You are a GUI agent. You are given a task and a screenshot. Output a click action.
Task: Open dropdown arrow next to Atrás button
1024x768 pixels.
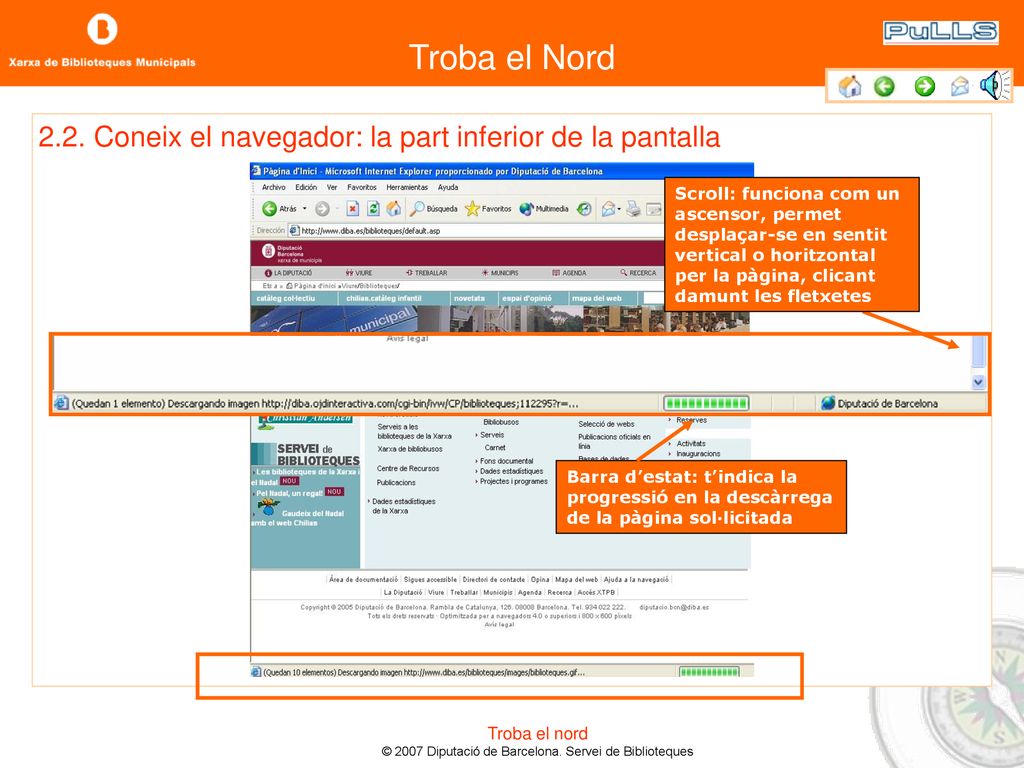pyautogui.click(x=304, y=208)
